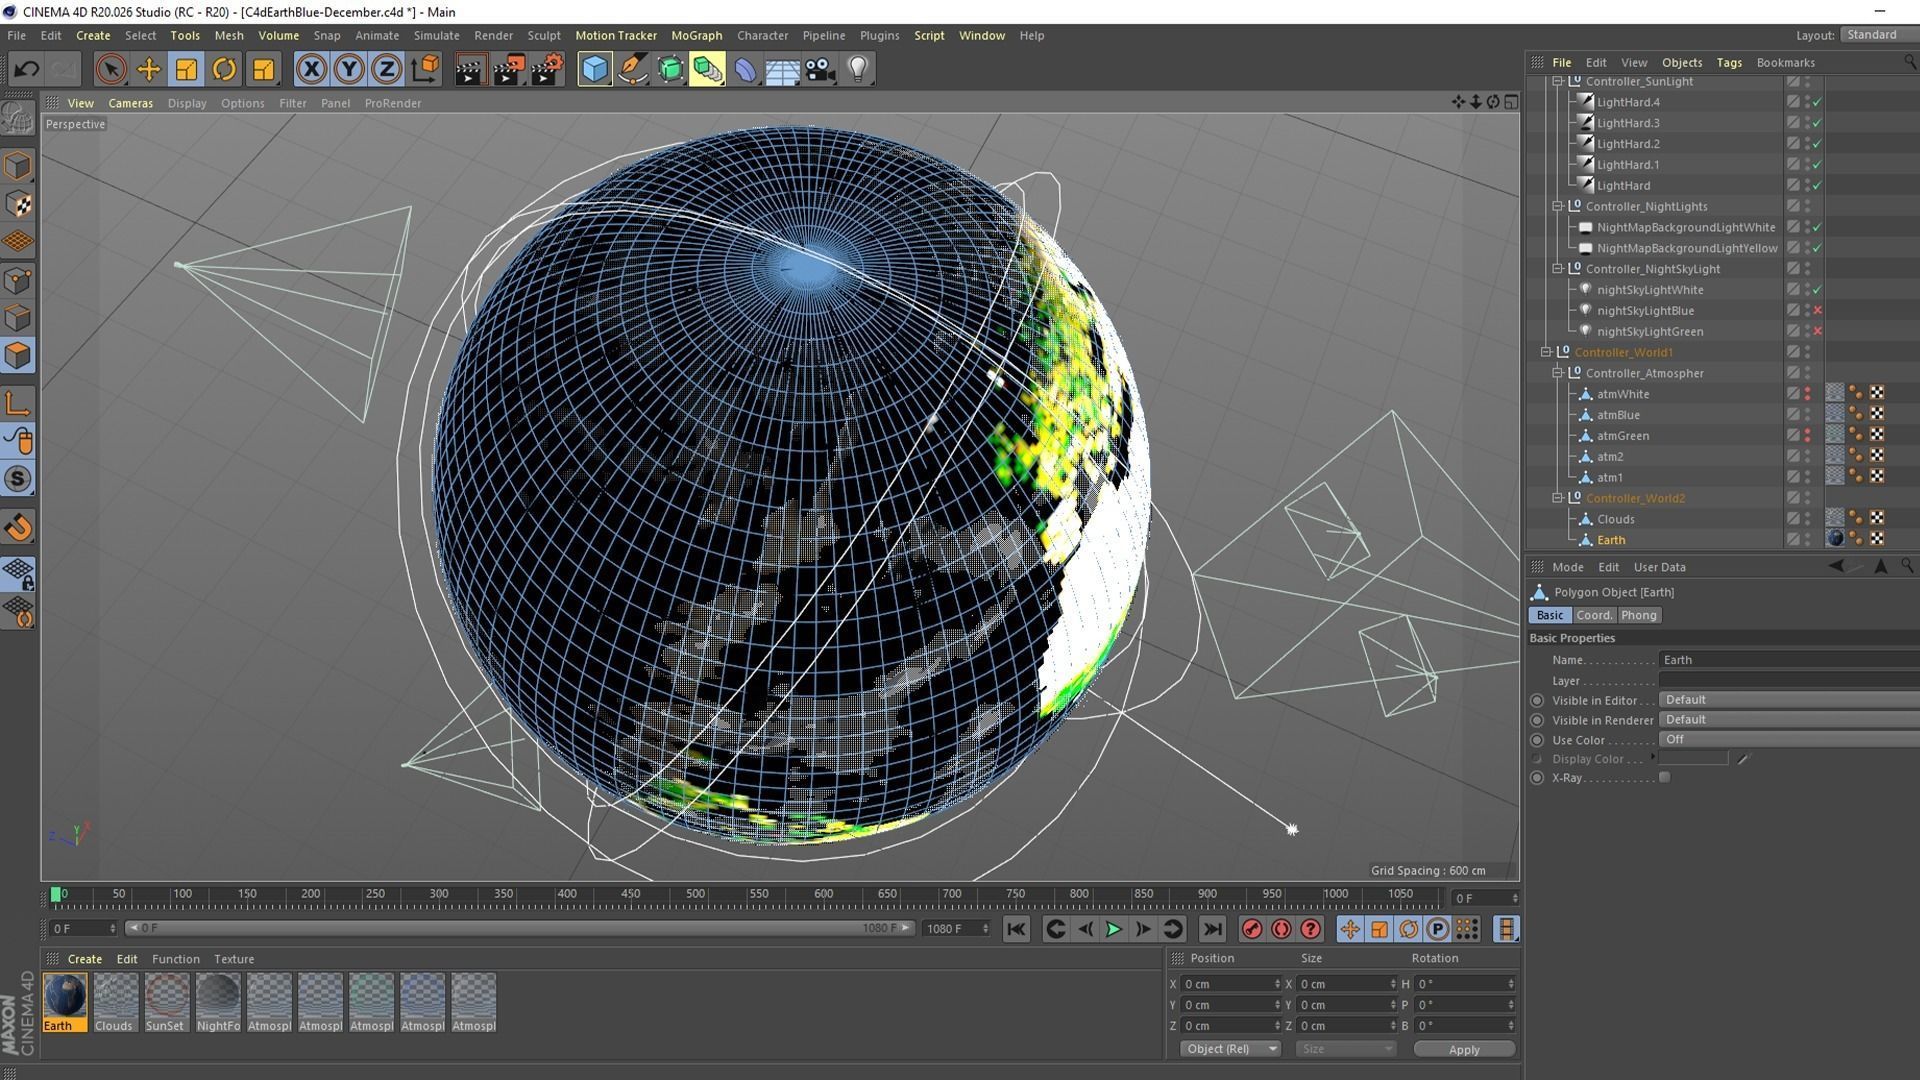The width and height of the screenshot is (1920, 1080).
Task: Switch to Coord. tab
Action: point(1594,615)
